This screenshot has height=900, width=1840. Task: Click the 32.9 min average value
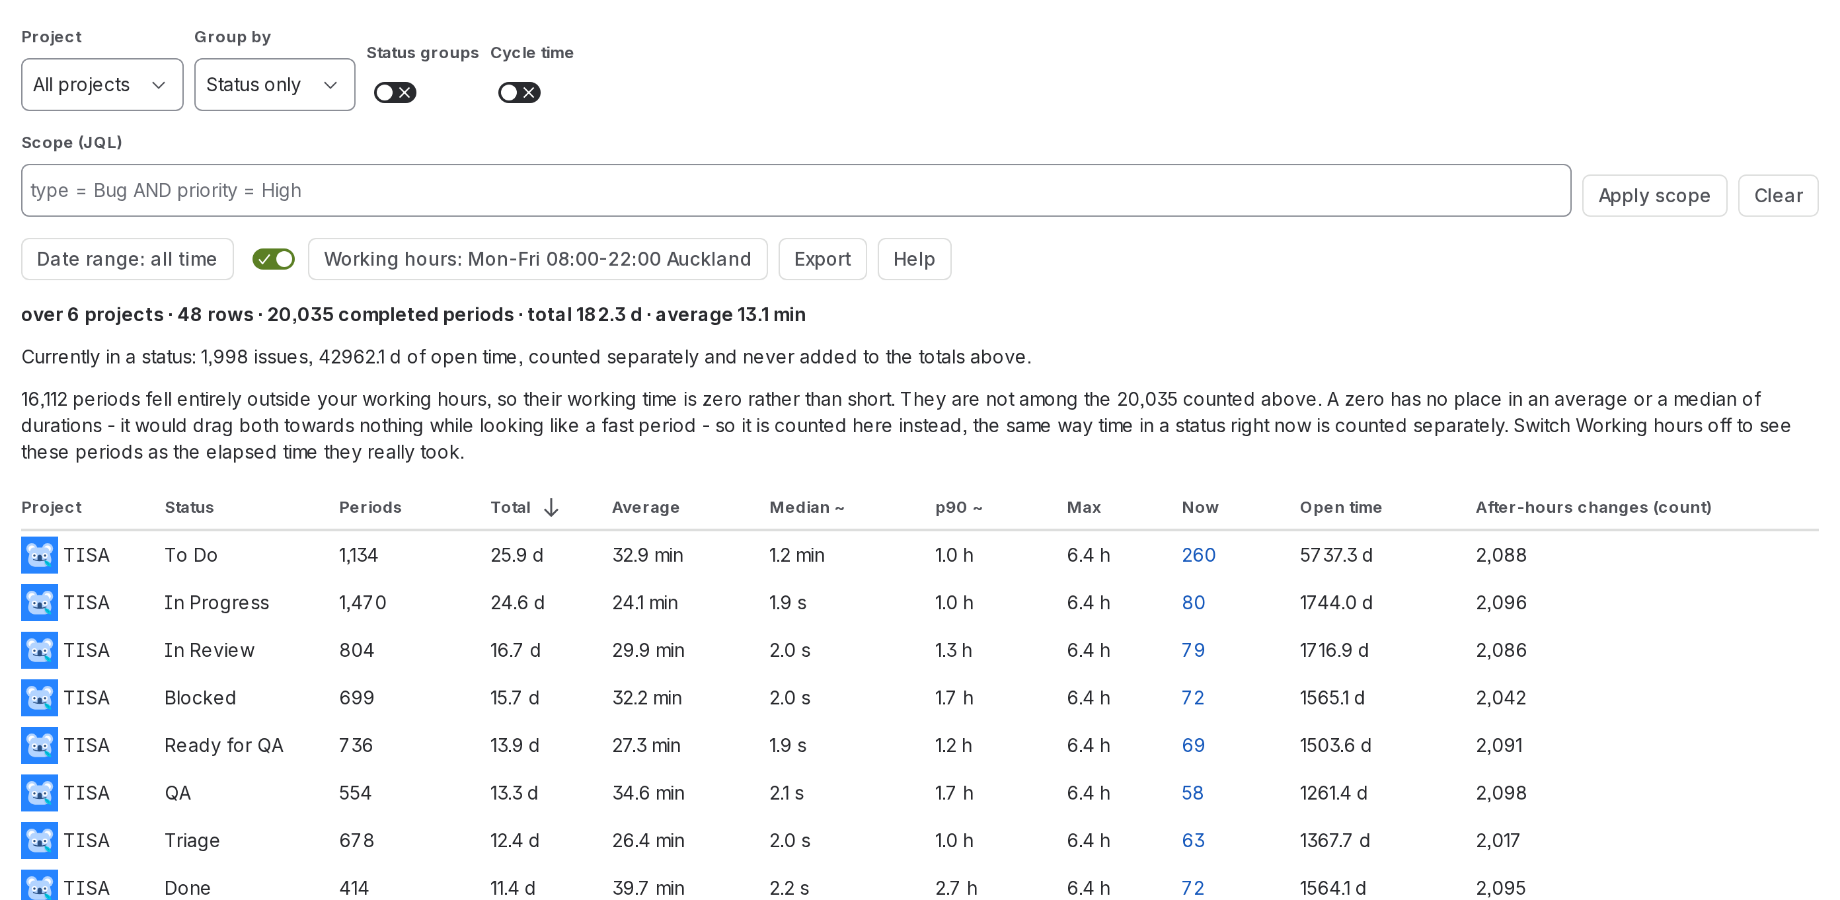coord(648,556)
